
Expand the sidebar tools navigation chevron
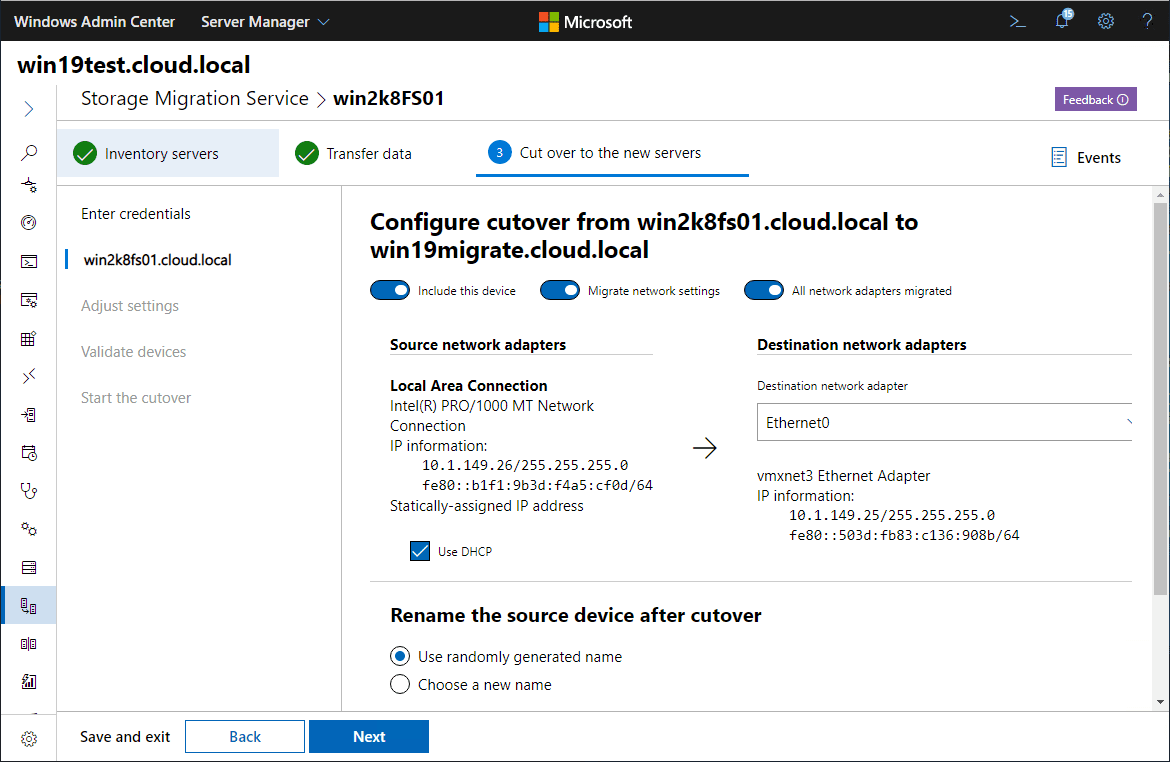pos(29,109)
